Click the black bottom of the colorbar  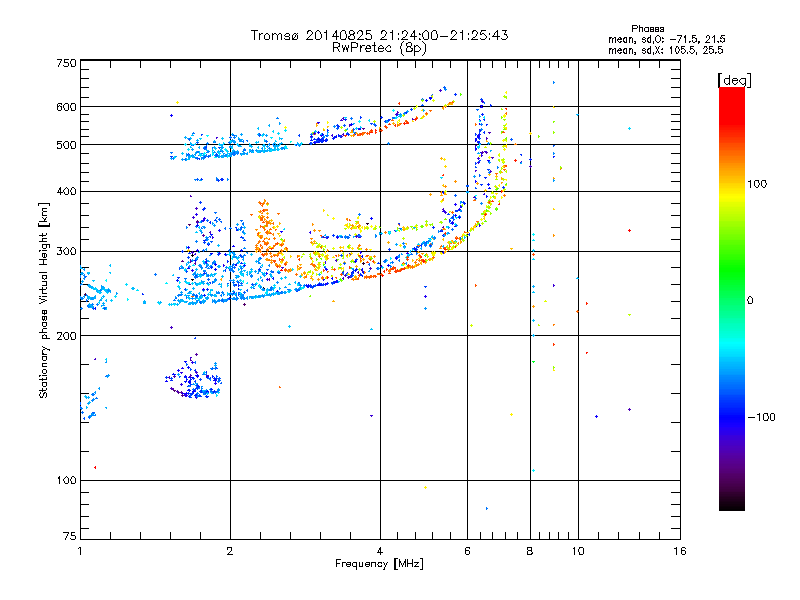click(732, 503)
